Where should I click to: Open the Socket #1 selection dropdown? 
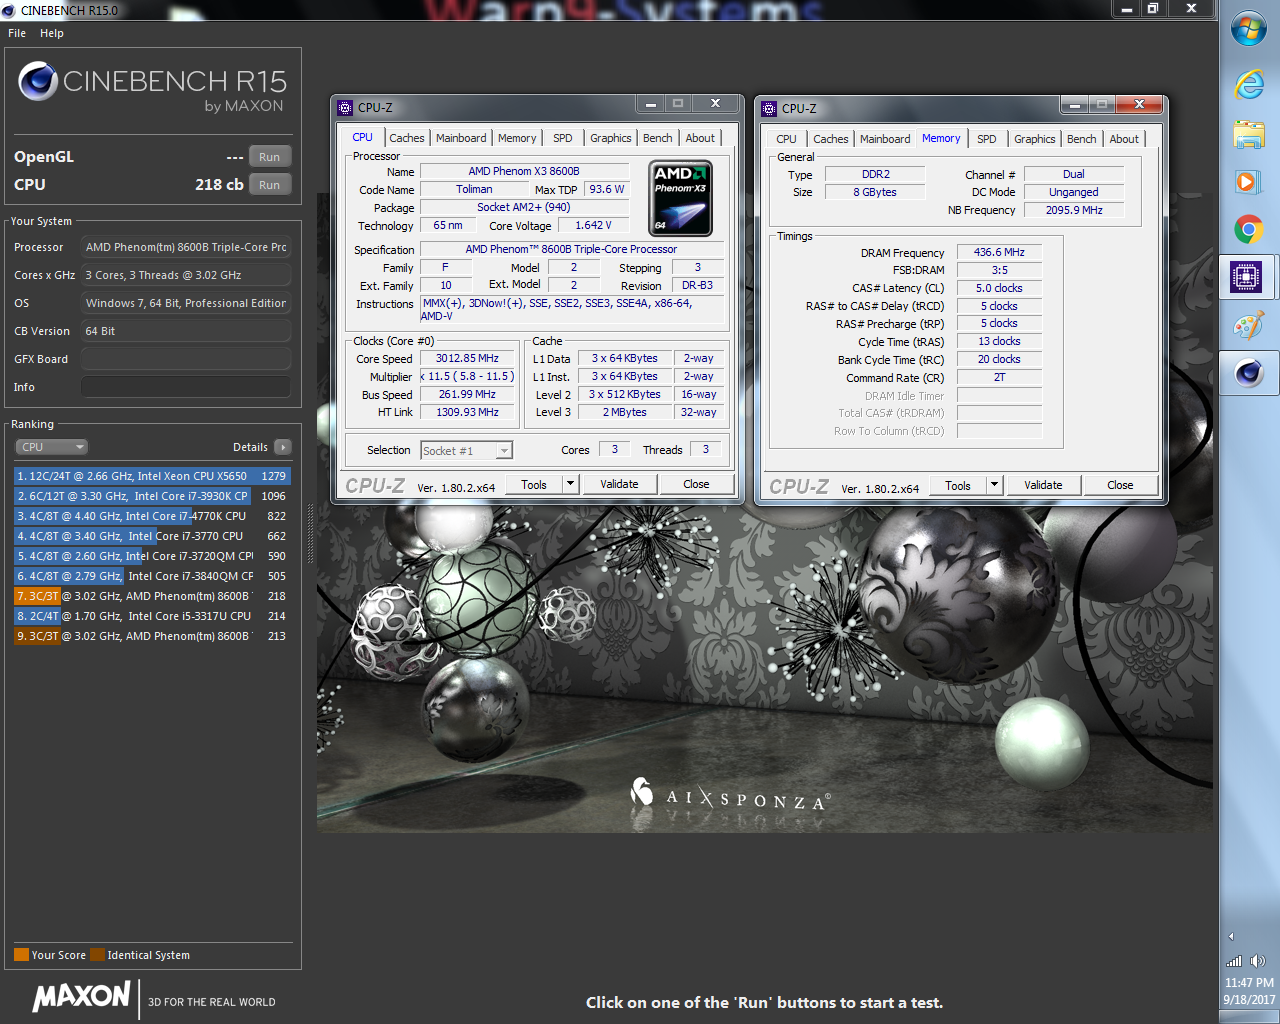coord(467,451)
